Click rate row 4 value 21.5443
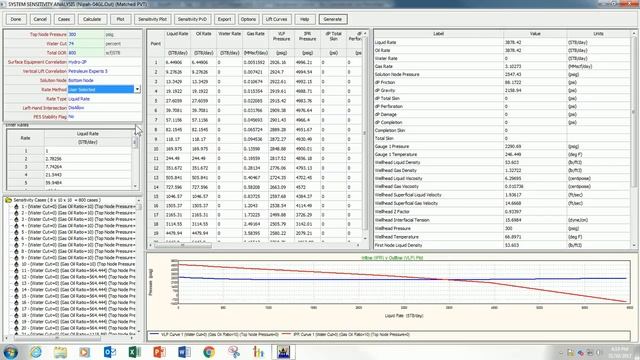Viewport: 640px width, 360px height. coord(88,175)
